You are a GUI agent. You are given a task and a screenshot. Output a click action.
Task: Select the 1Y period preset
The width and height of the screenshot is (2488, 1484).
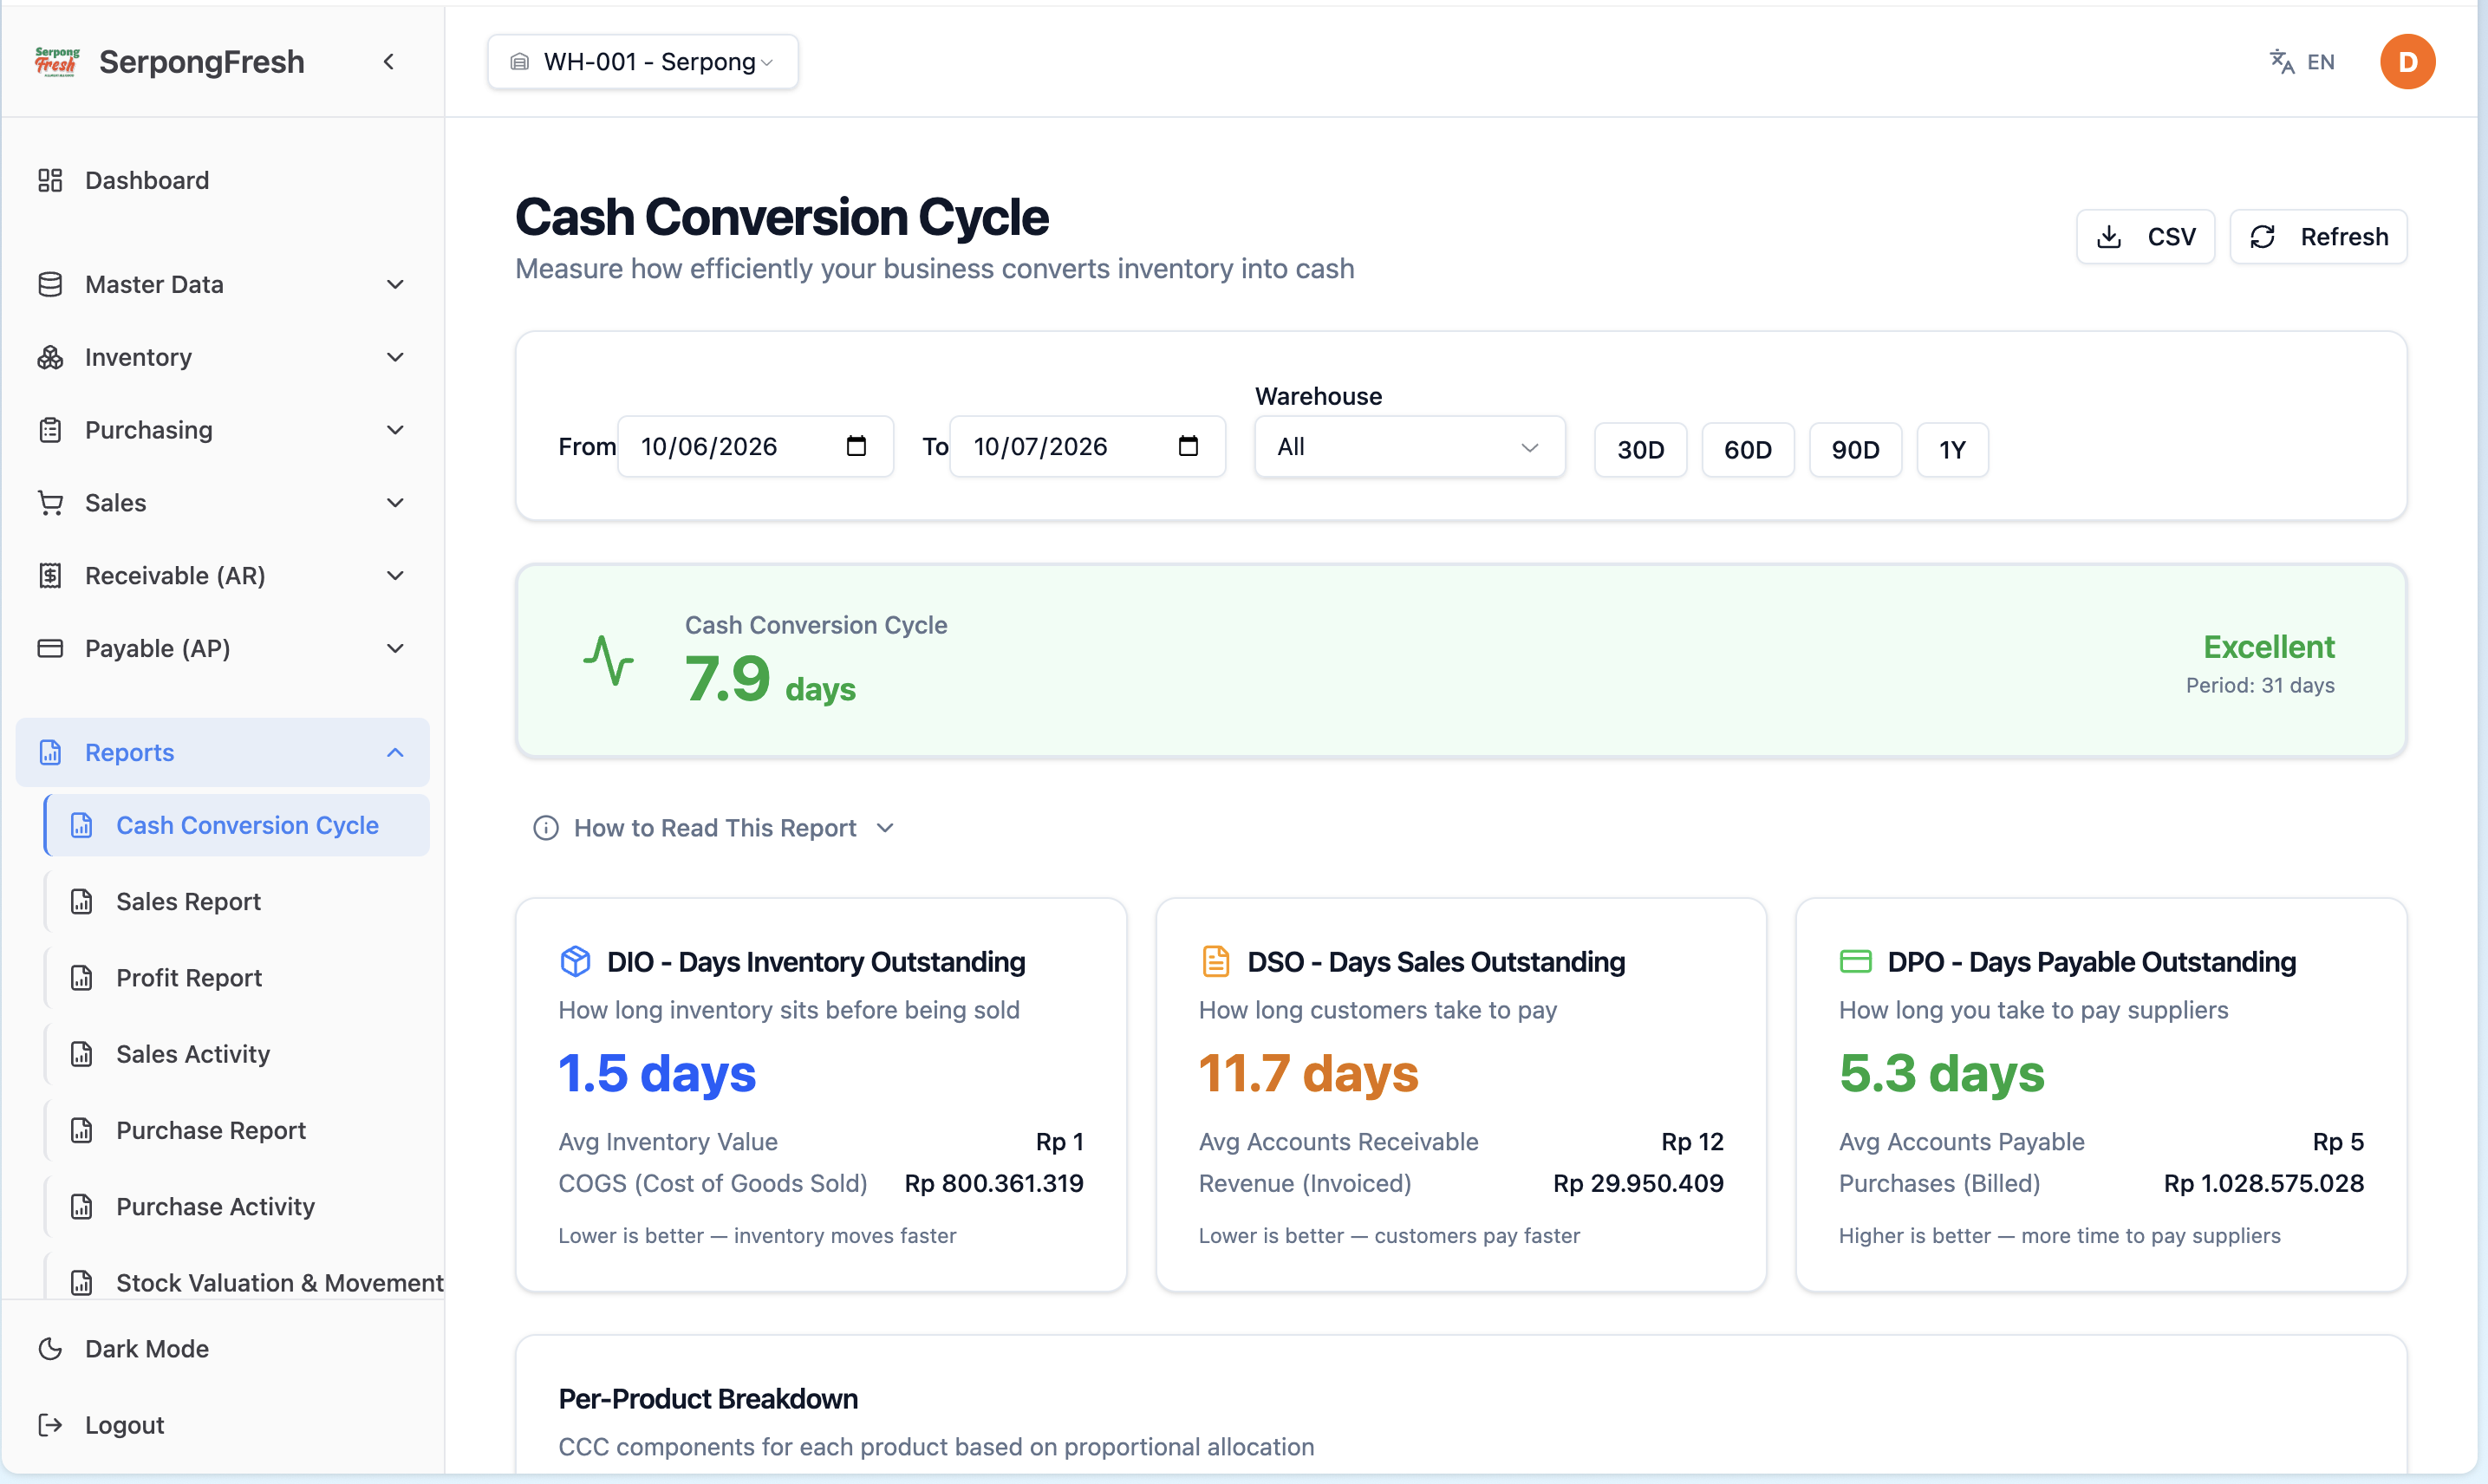point(1952,450)
